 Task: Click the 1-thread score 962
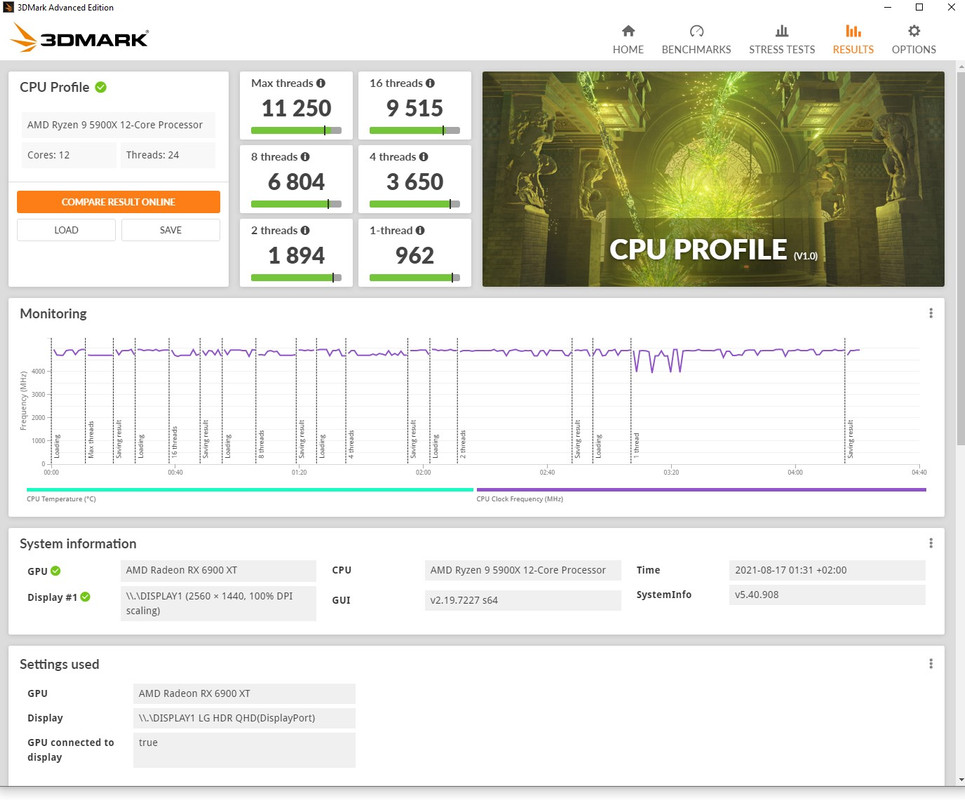(414, 255)
